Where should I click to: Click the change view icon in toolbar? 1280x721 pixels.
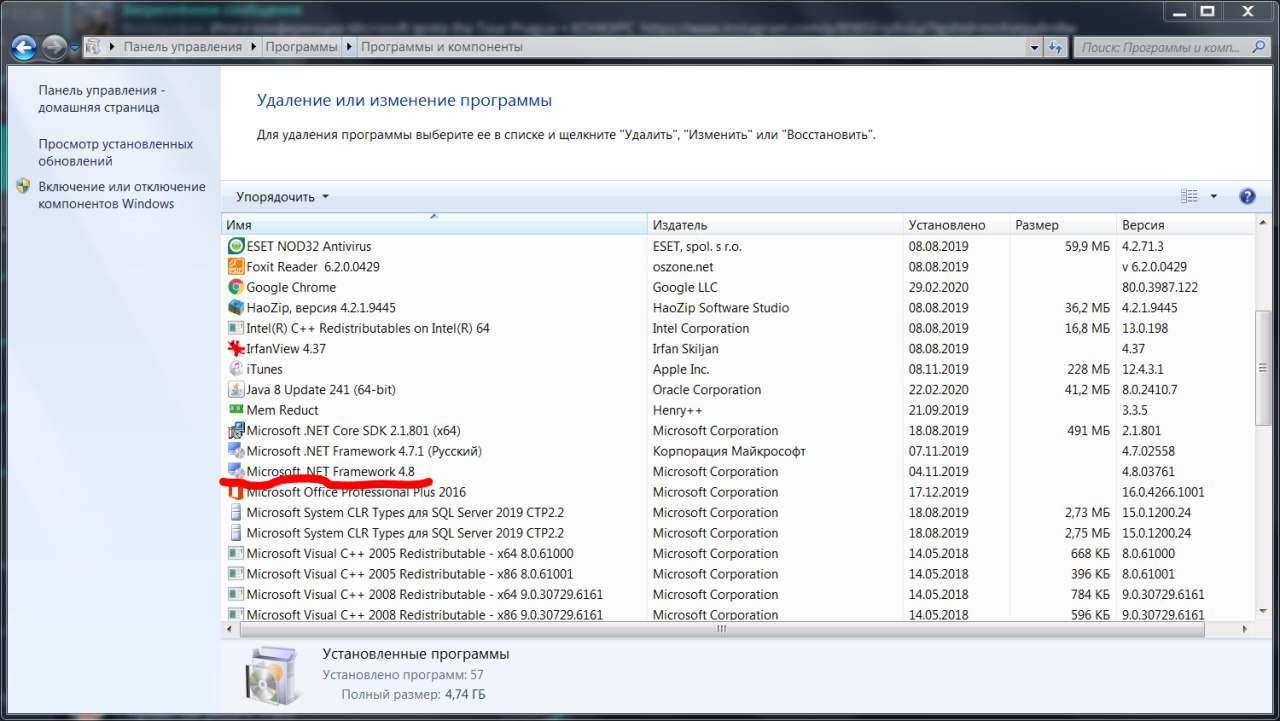(1189, 197)
